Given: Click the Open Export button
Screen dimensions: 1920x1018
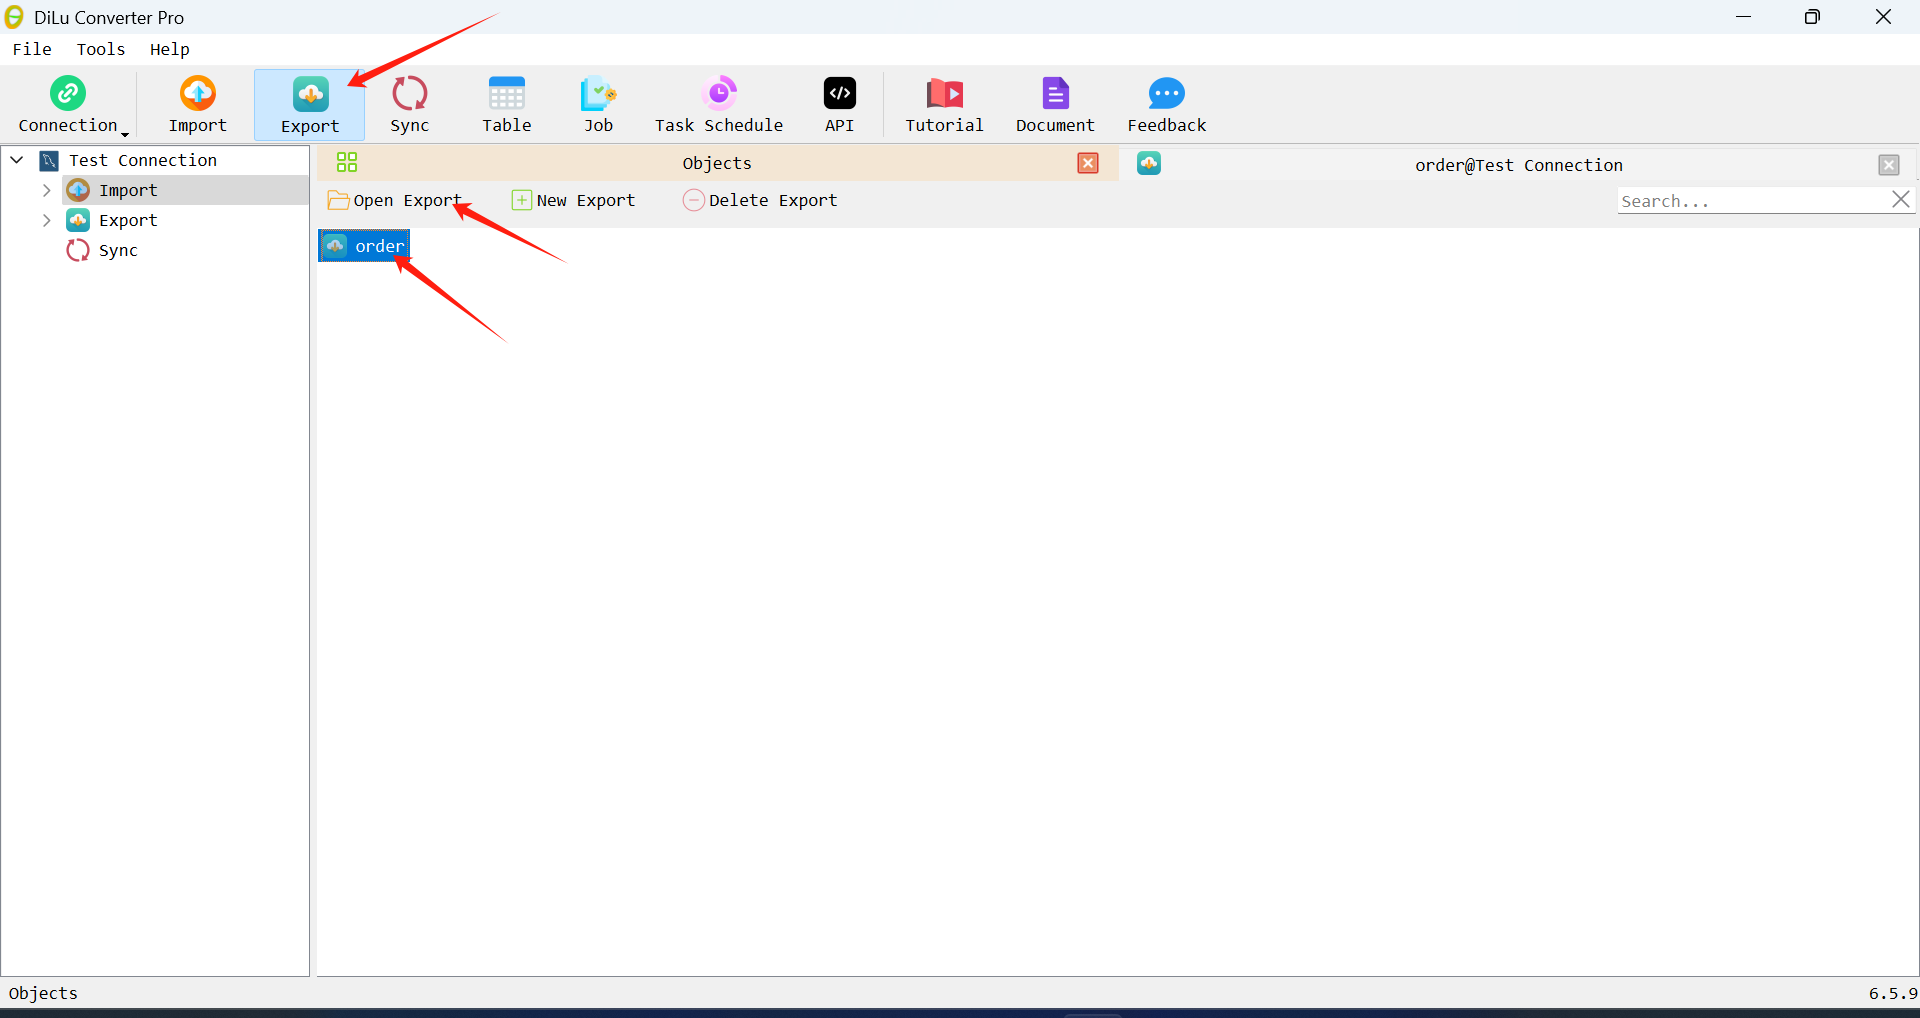Looking at the screenshot, I should point(395,200).
